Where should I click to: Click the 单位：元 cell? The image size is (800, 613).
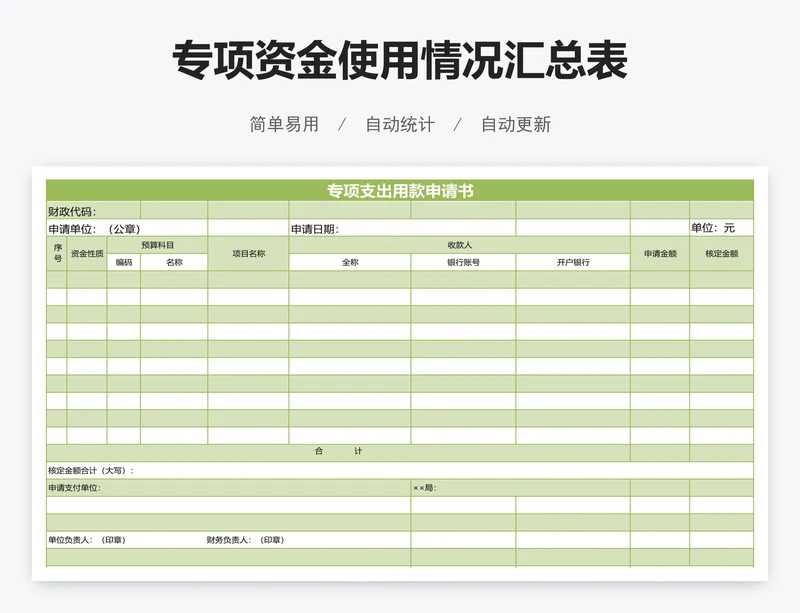(721, 228)
